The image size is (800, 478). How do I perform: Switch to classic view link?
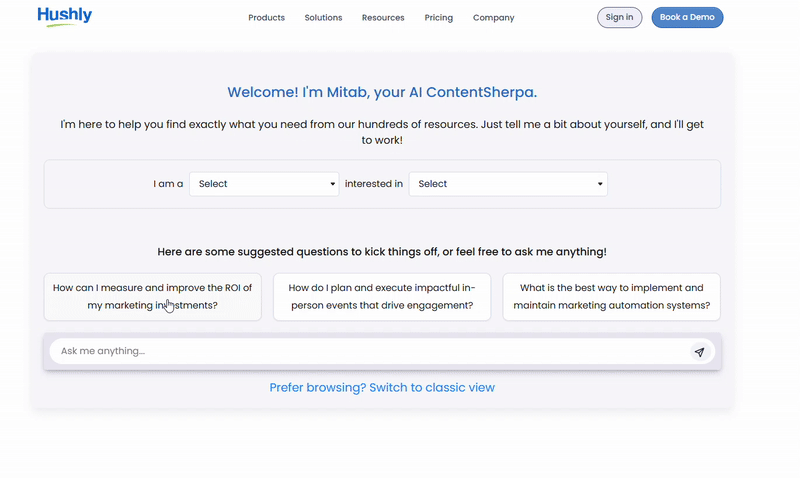tap(382, 388)
